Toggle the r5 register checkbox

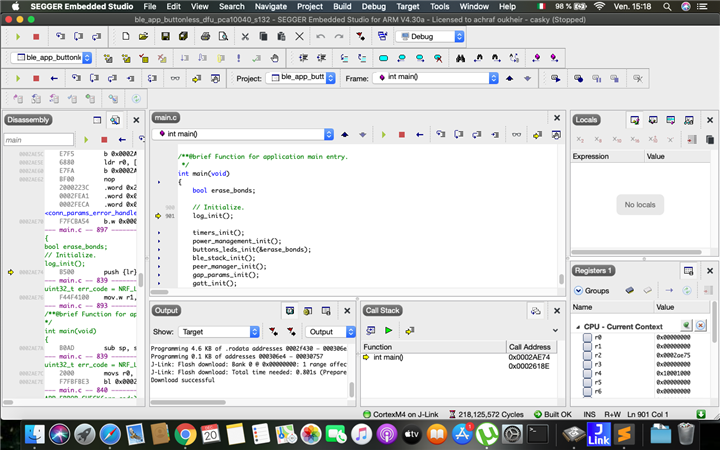(x=587, y=382)
